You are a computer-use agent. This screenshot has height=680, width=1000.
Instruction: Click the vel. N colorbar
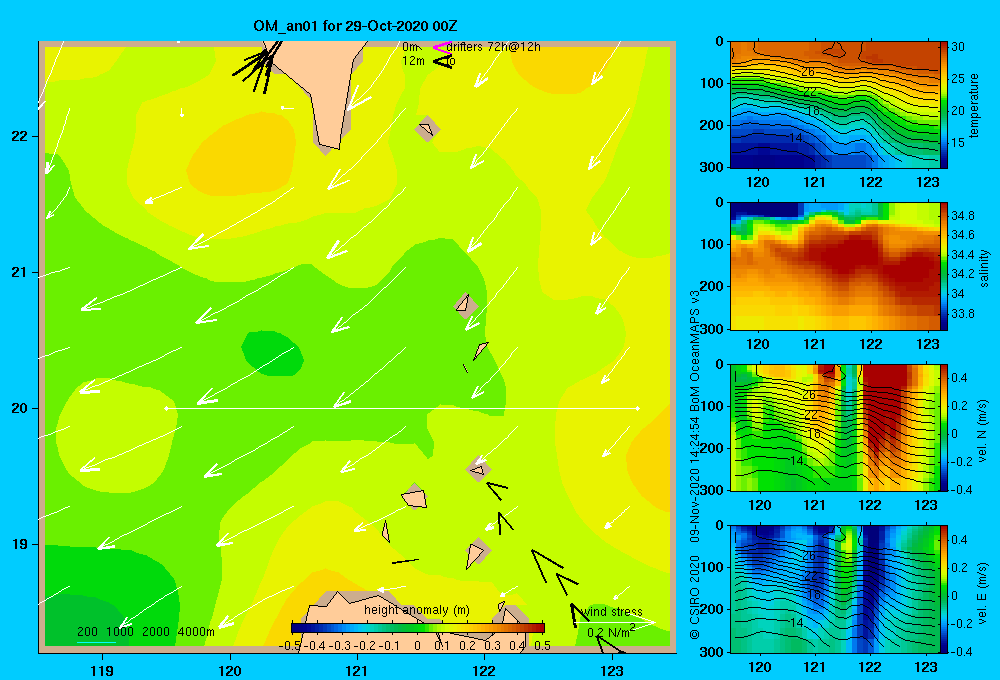coord(943,428)
